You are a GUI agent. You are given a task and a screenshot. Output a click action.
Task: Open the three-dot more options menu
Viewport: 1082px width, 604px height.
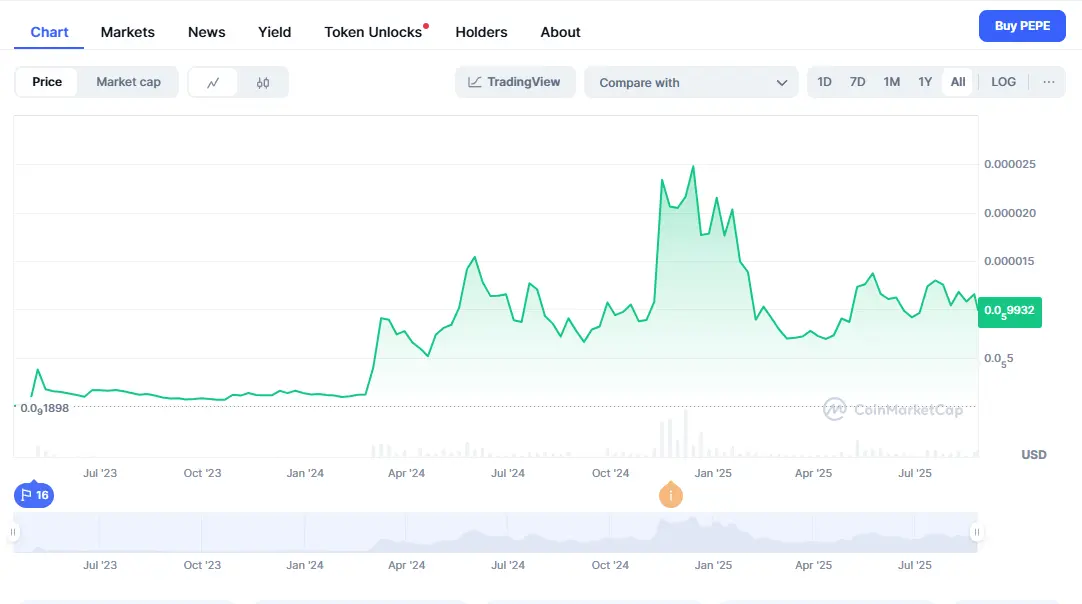pos(1048,82)
